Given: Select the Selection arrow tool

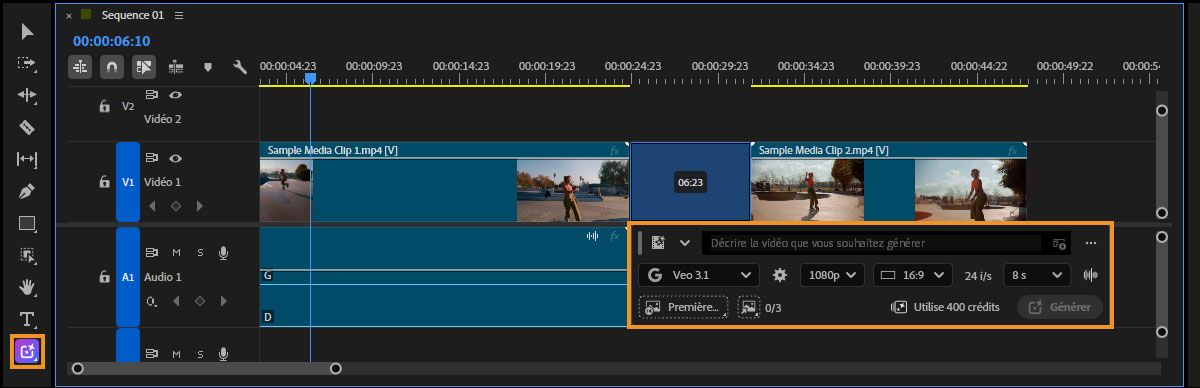Looking at the screenshot, I should (27, 32).
